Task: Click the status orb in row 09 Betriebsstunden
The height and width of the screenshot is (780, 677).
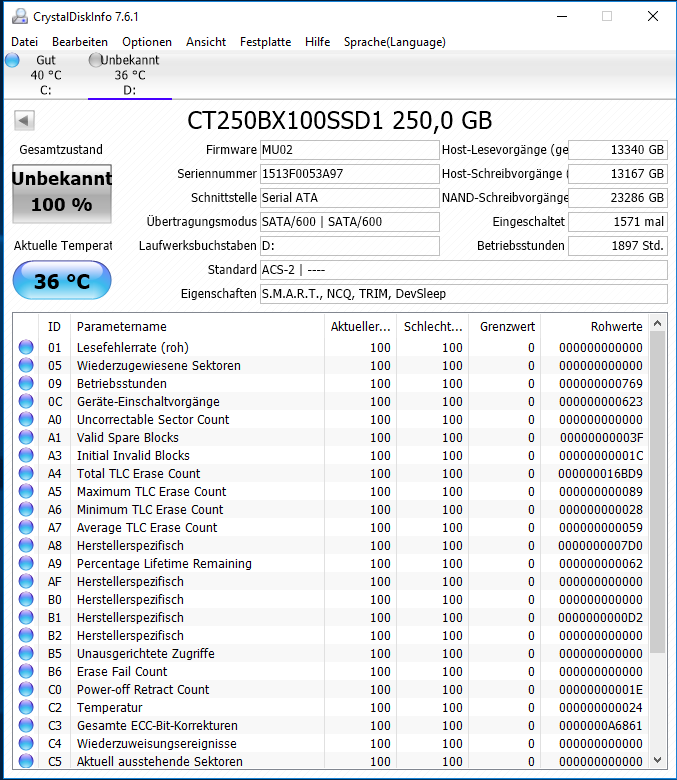Action: tap(26, 383)
